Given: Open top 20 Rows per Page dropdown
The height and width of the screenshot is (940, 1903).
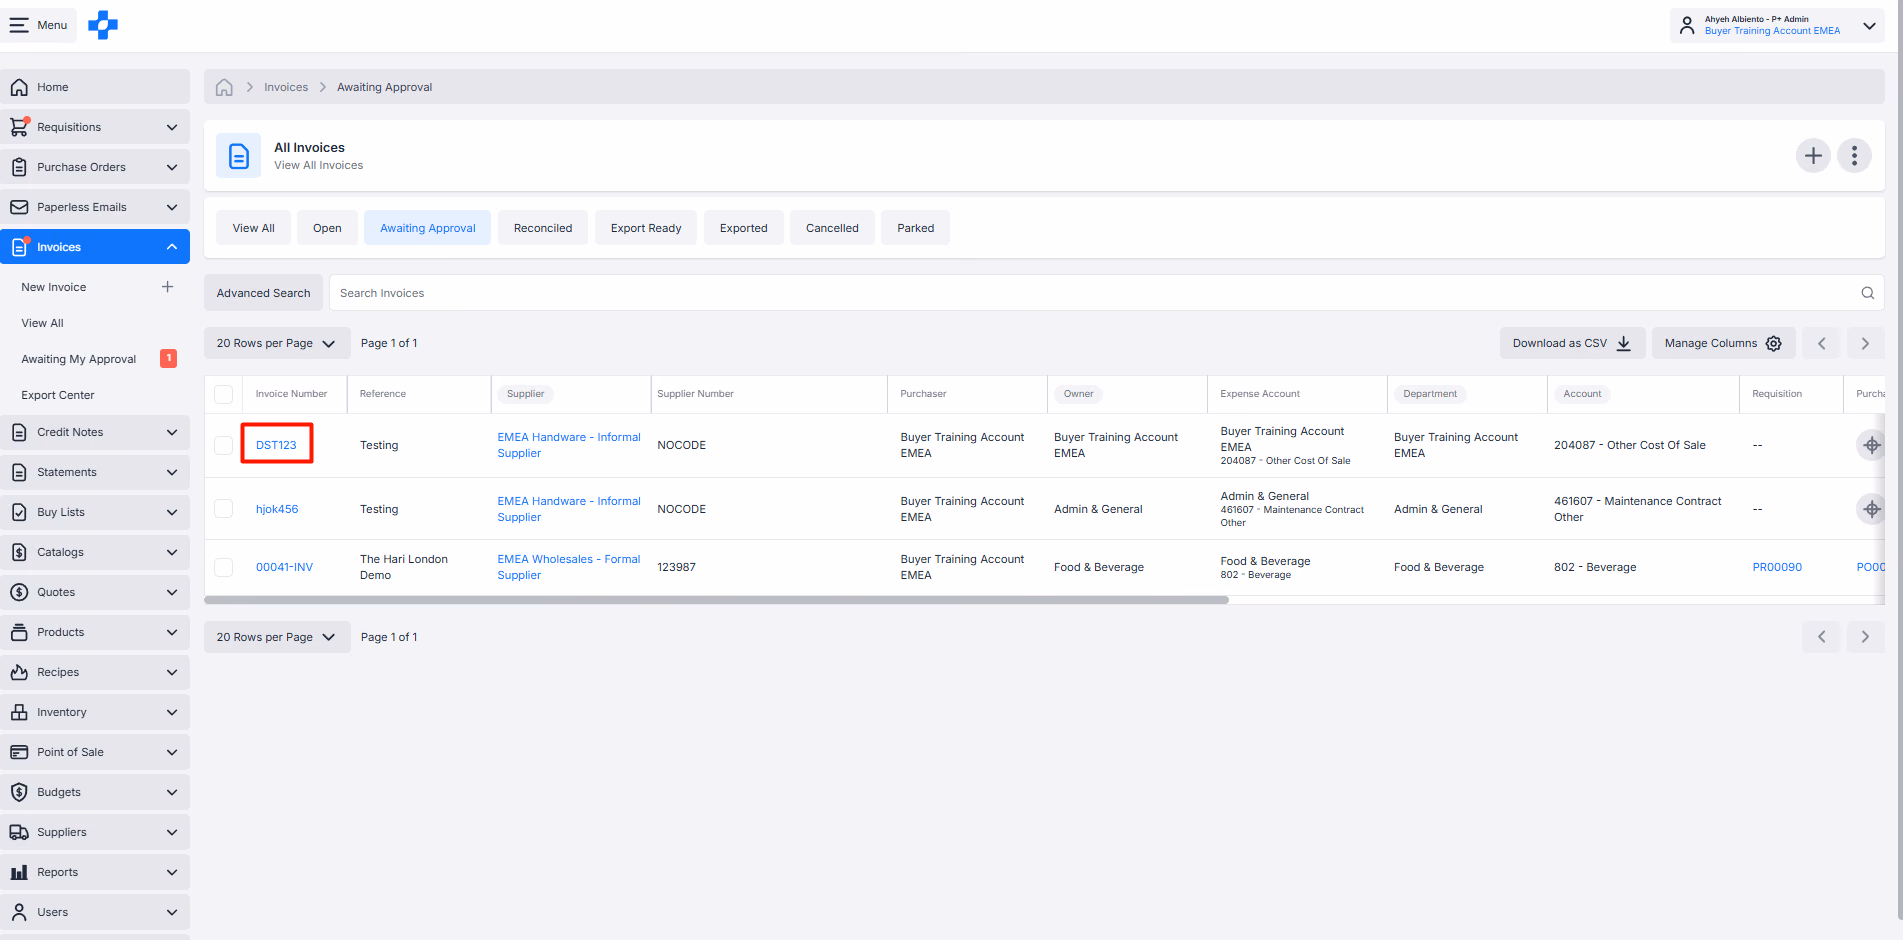Looking at the screenshot, I should click(277, 343).
